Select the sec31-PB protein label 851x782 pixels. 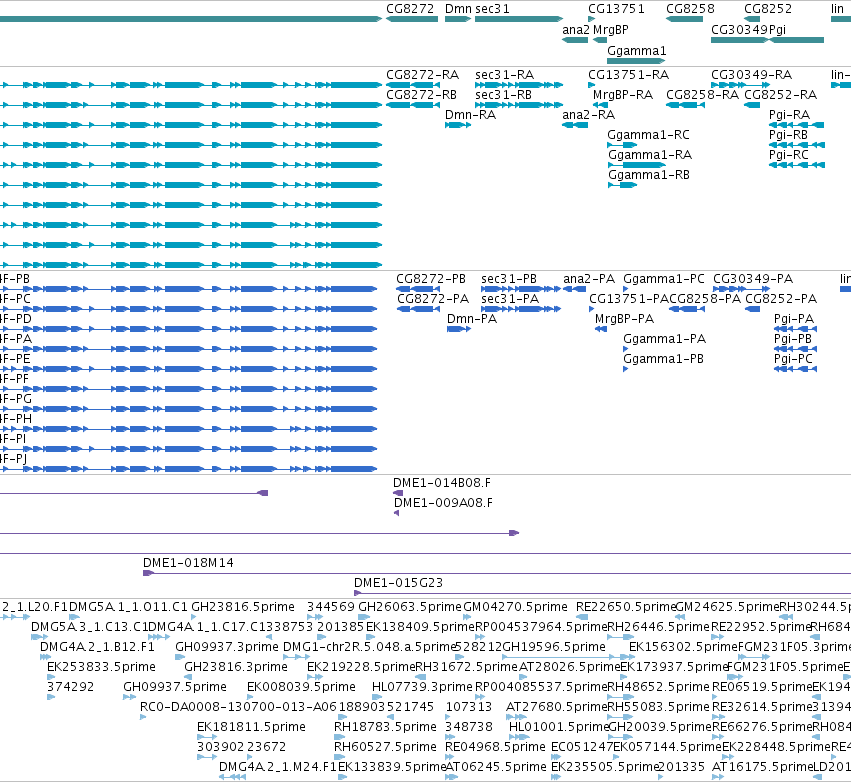(509, 278)
